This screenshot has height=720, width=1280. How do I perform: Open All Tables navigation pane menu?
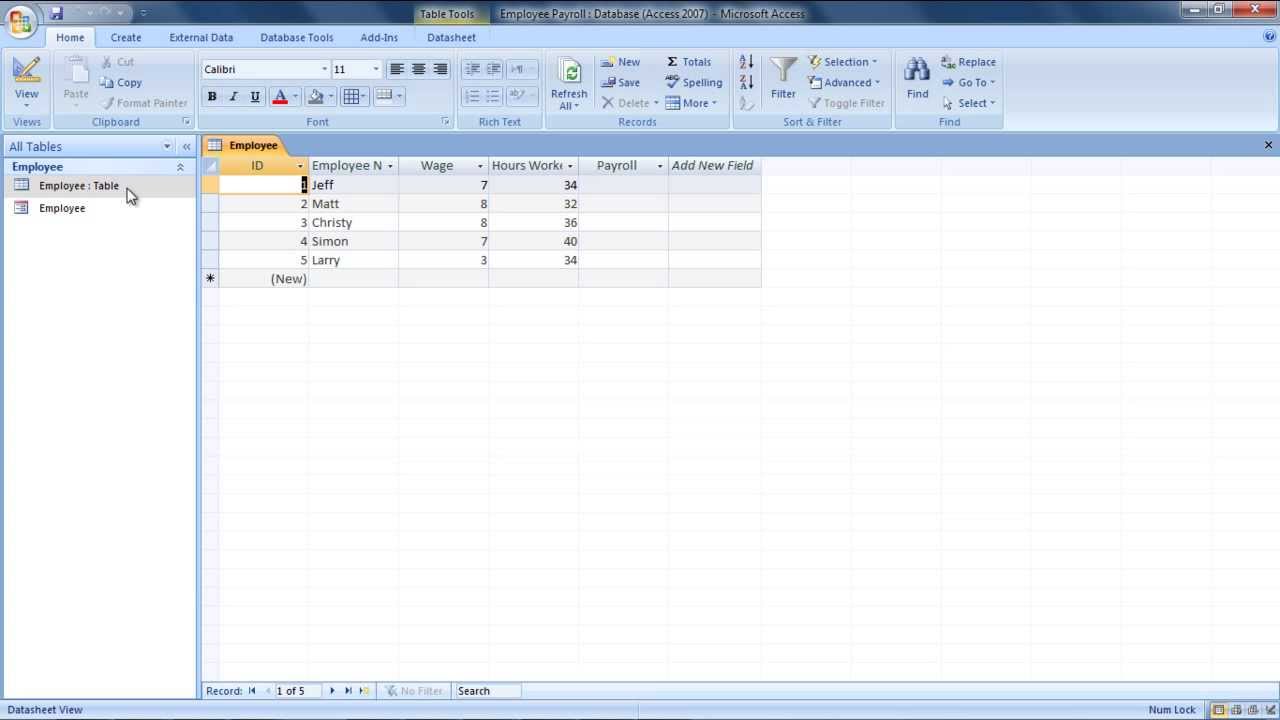(x=167, y=146)
